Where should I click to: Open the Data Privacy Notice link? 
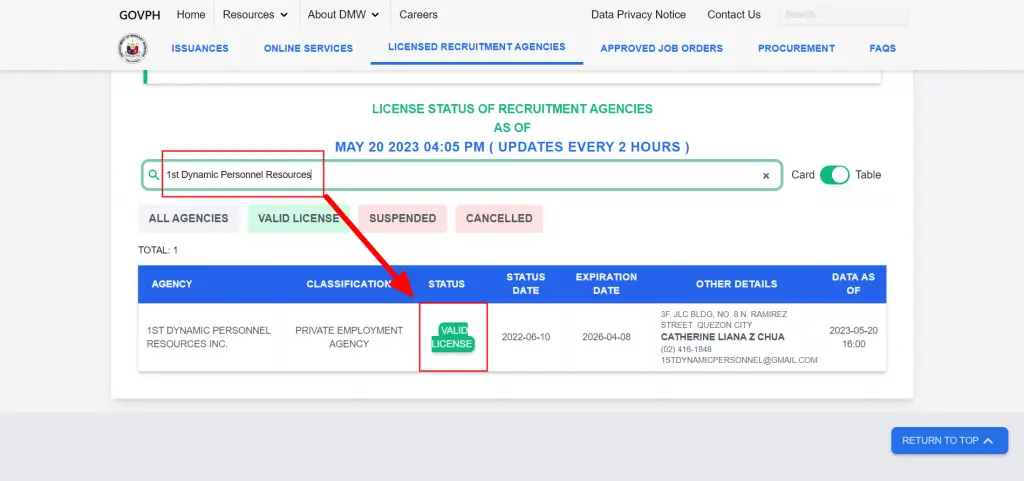point(639,14)
